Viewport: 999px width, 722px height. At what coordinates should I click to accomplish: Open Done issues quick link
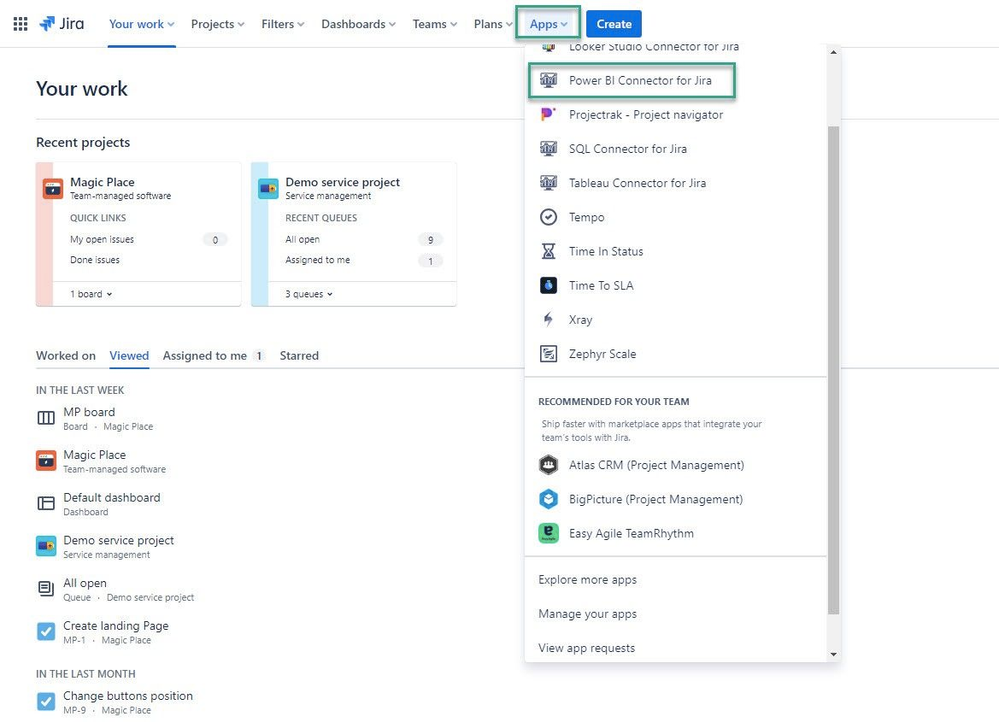pyautogui.click(x=95, y=260)
